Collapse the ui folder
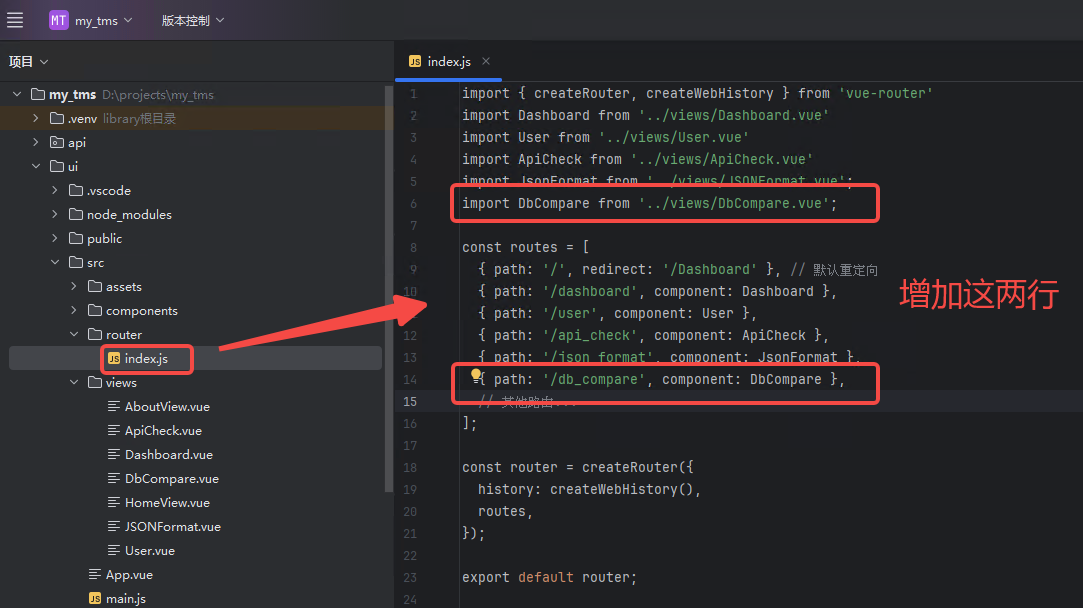This screenshot has height=608, width=1083. click(x=36, y=167)
